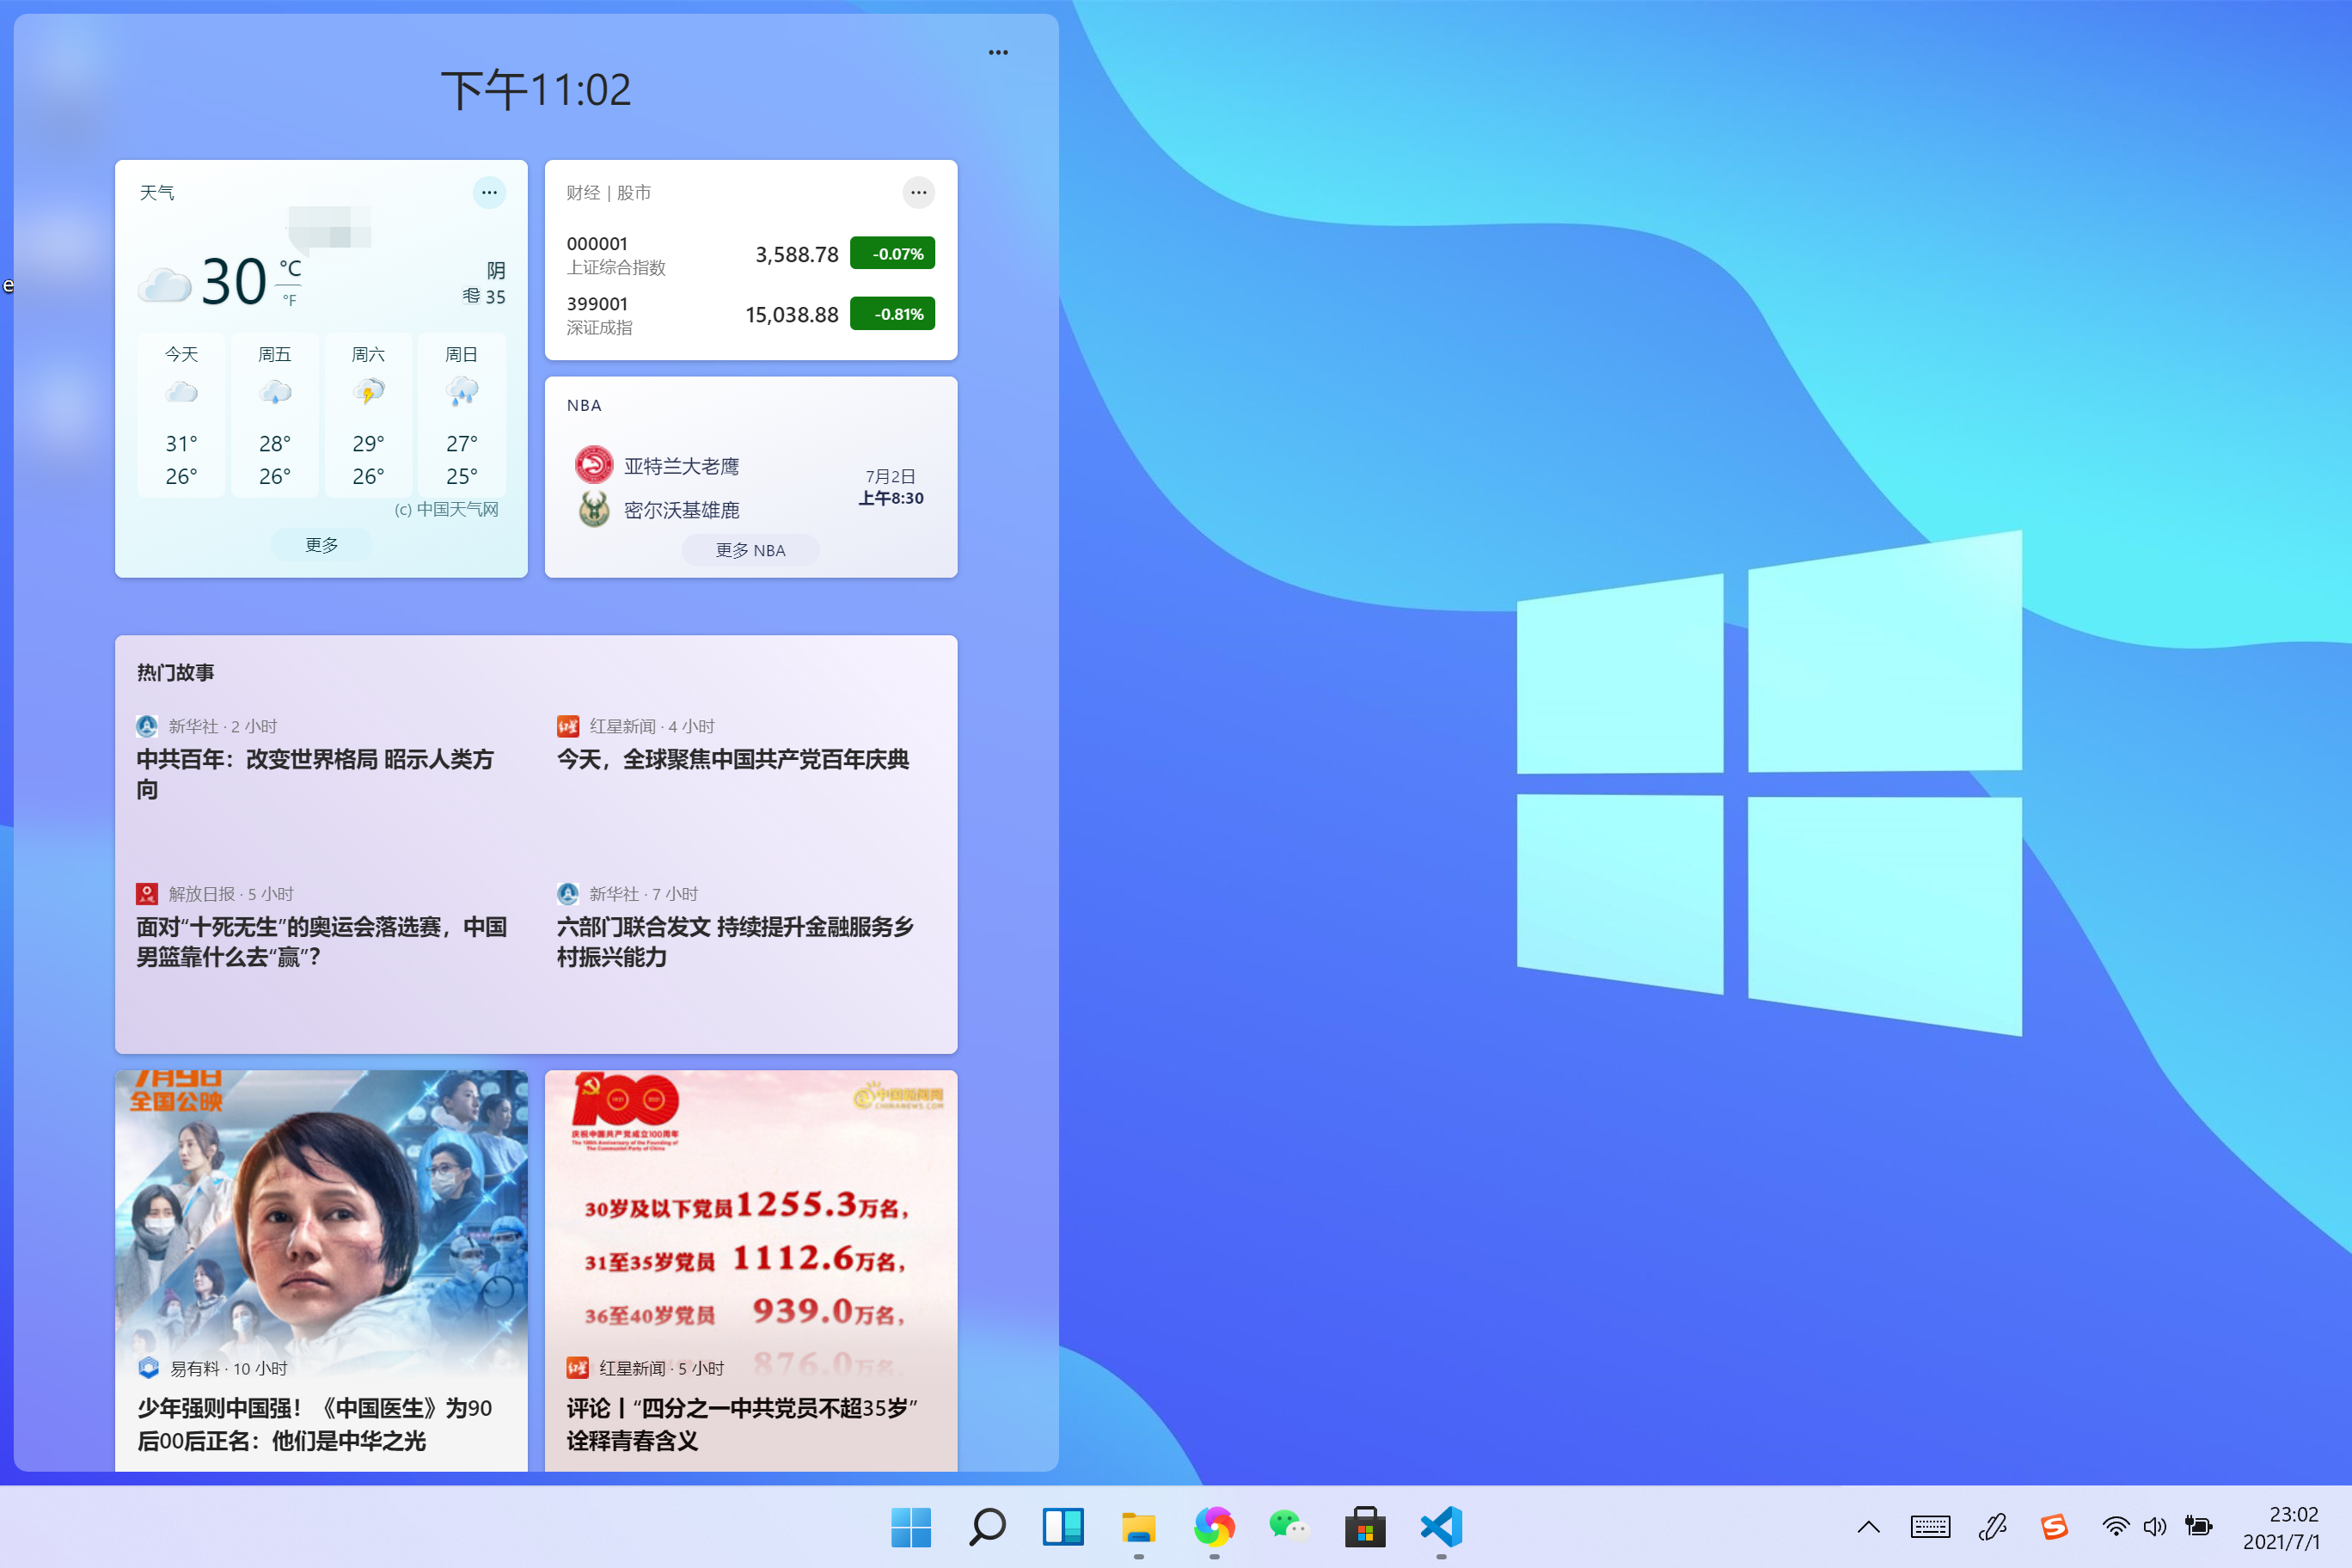Open headline 四分之一中共党员不超35岁
The image size is (2352, 1568).
coord(742,1424)
